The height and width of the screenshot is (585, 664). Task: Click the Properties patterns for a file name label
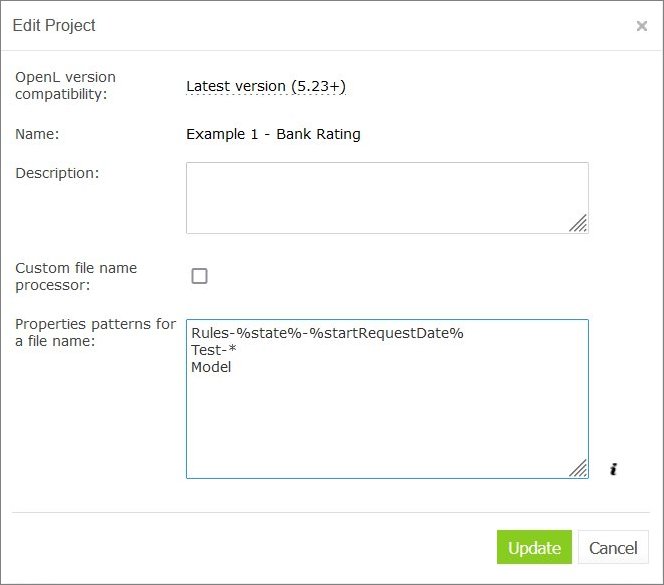tap(95, 332)
